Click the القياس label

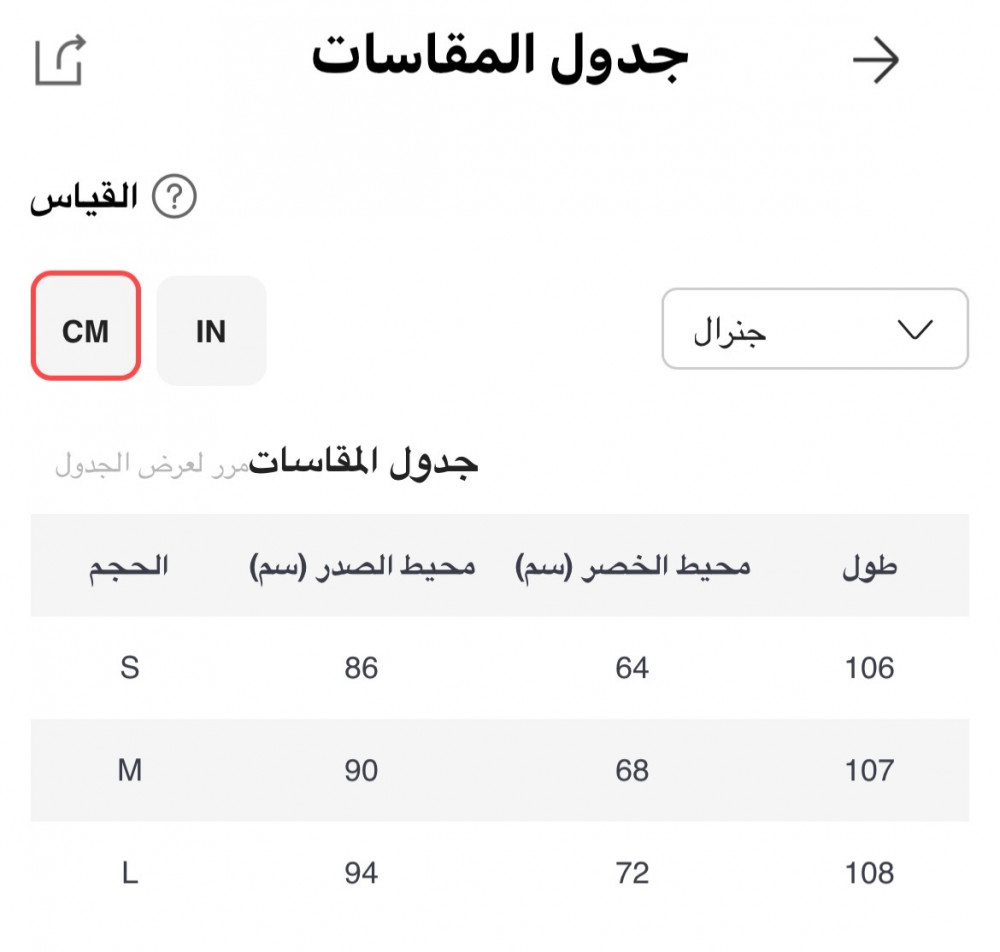tap(83, 197)
